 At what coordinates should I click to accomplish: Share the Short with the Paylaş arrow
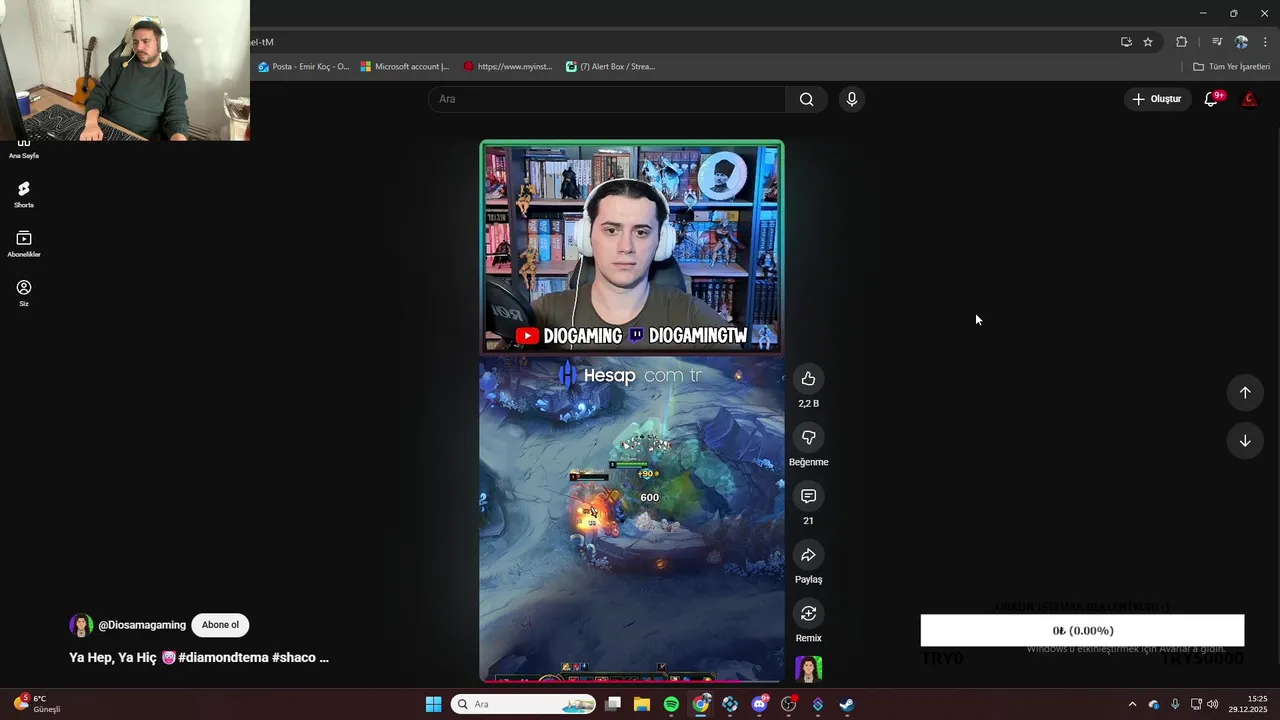(808, 555)
